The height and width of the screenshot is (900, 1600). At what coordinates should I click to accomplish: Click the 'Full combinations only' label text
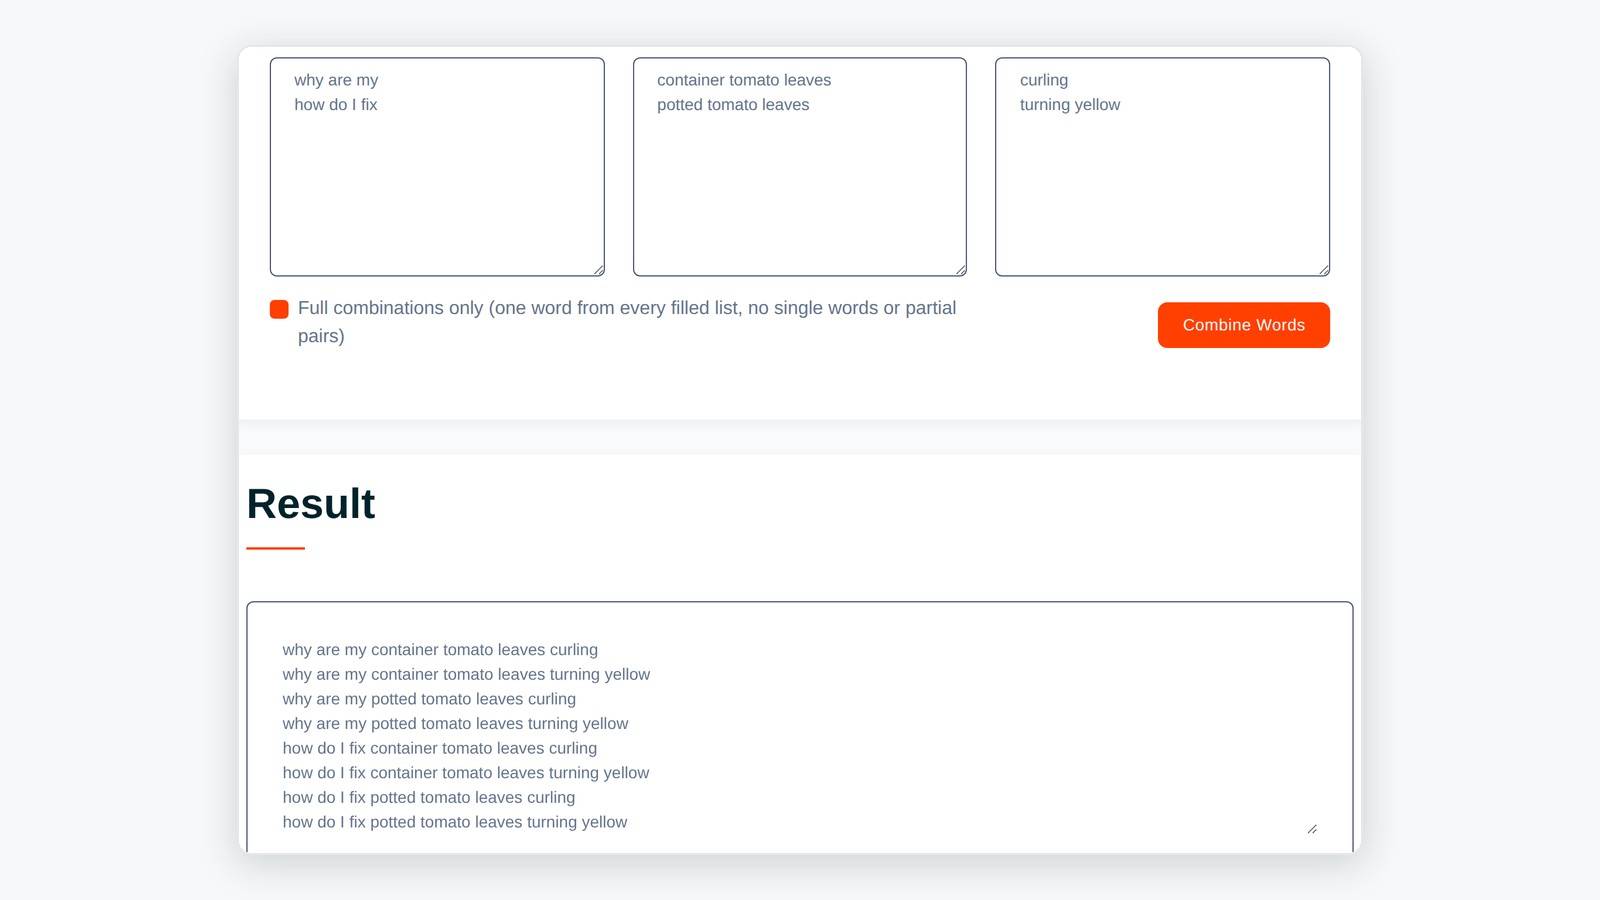(x=627, y=322)
